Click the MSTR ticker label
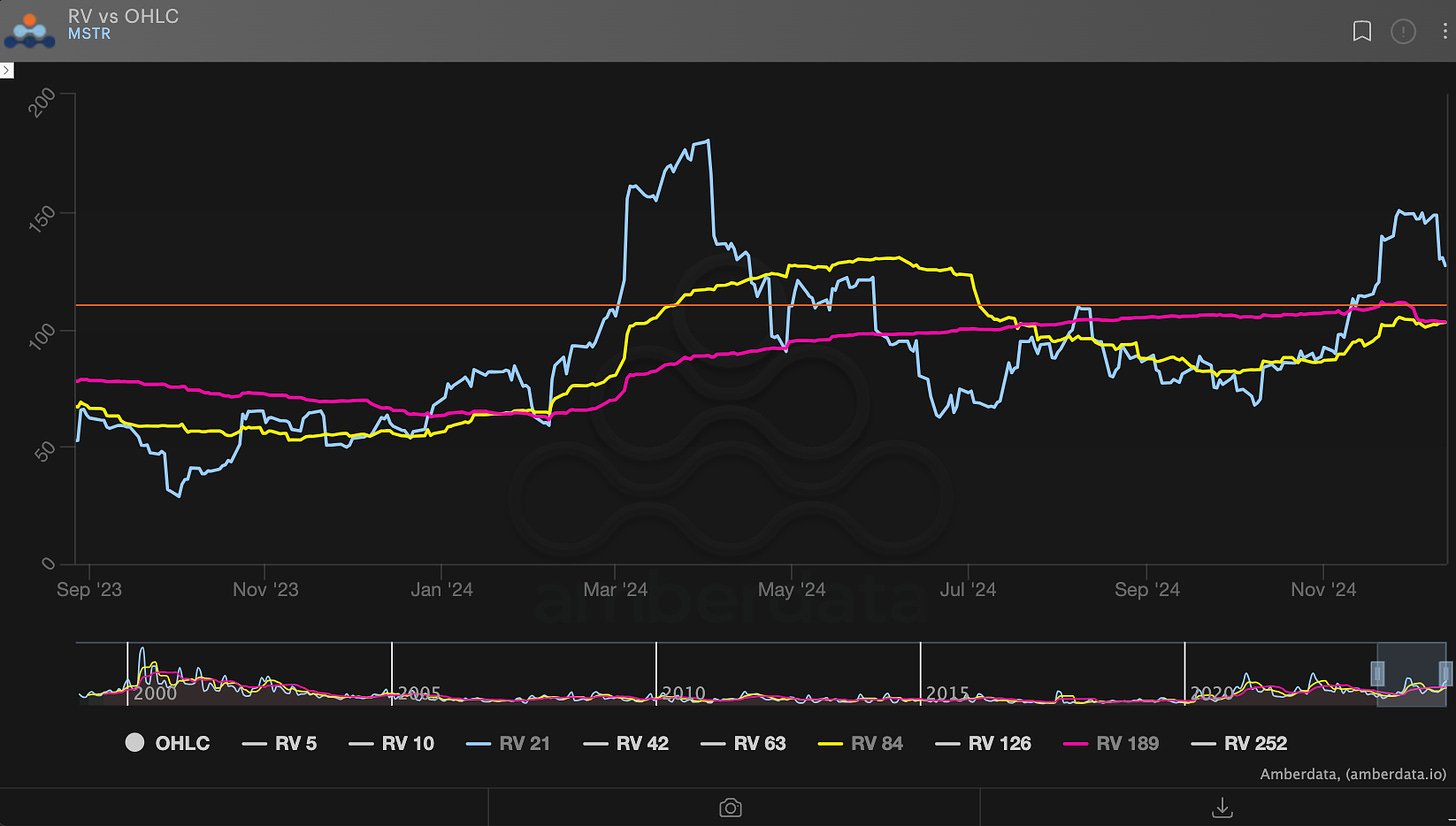The image size is (1456, 826). 89,34
